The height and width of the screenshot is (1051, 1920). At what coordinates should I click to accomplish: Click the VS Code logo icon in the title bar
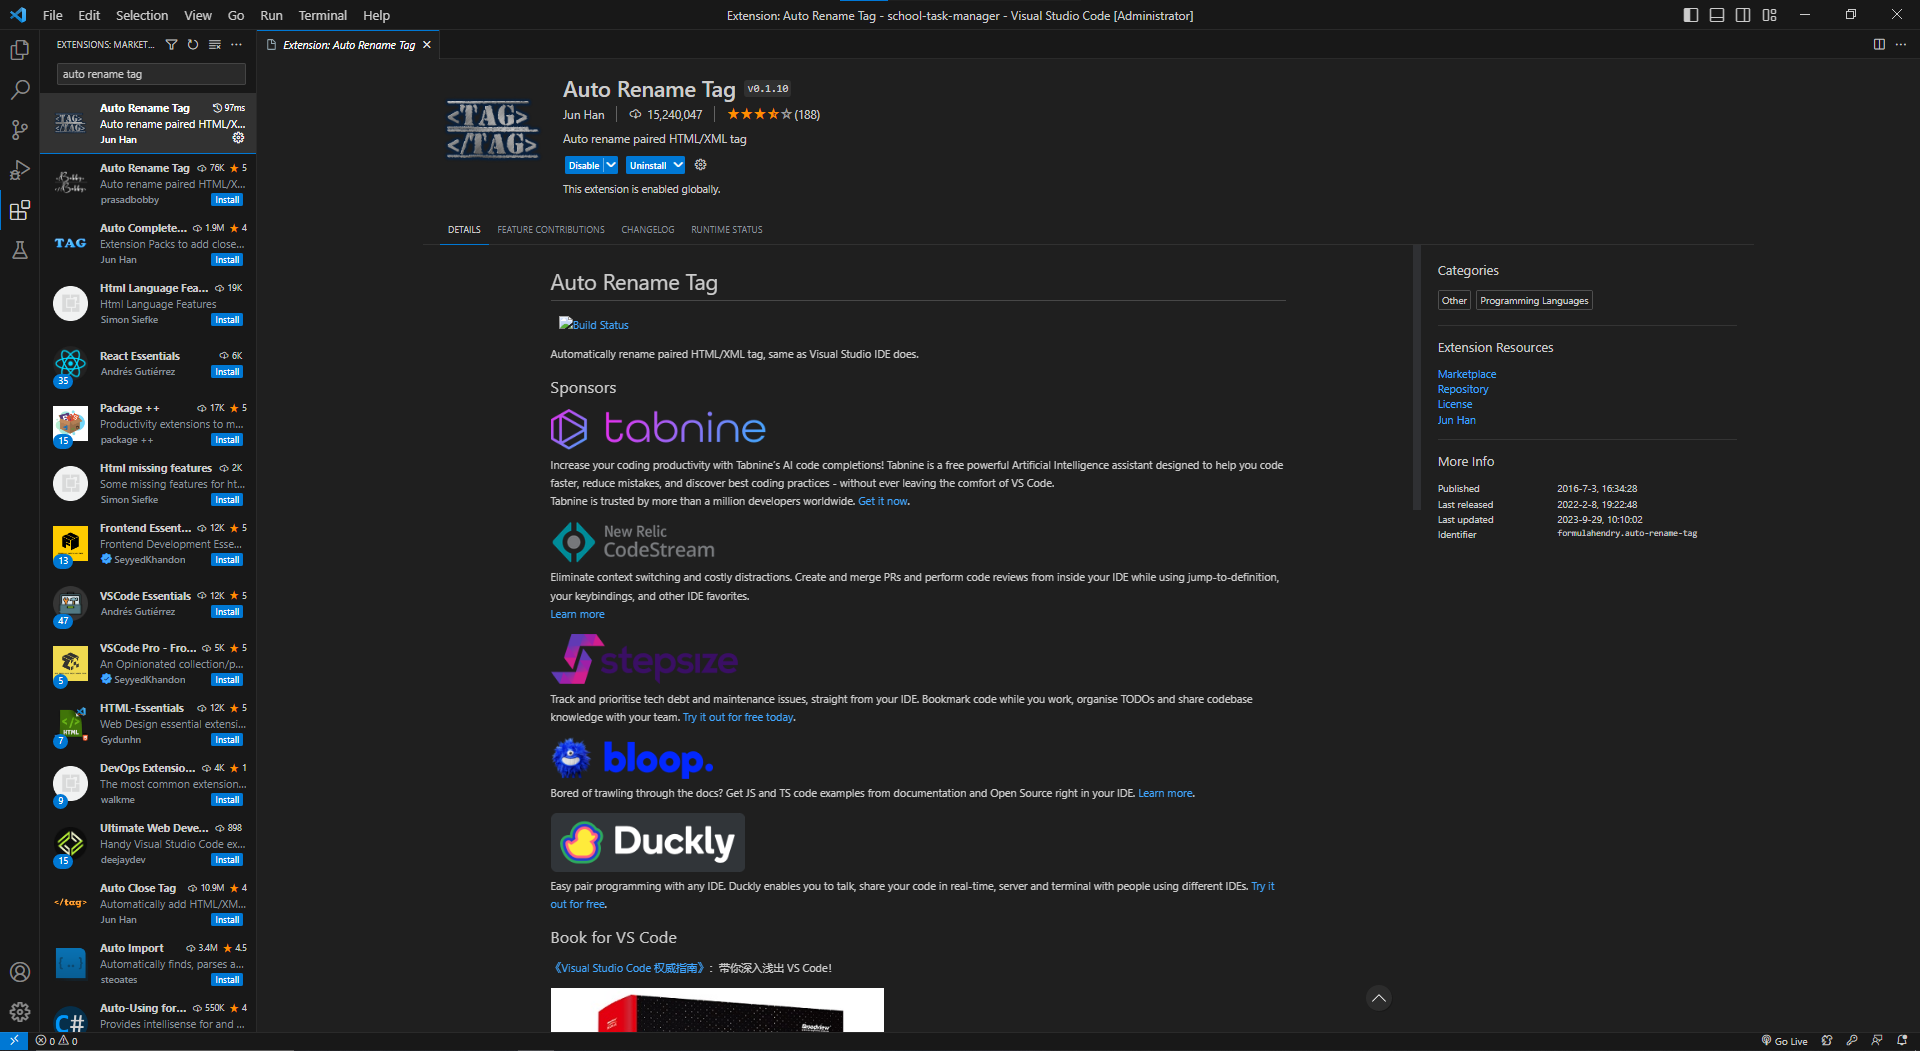pyautogui.click(x=17, y=15)
